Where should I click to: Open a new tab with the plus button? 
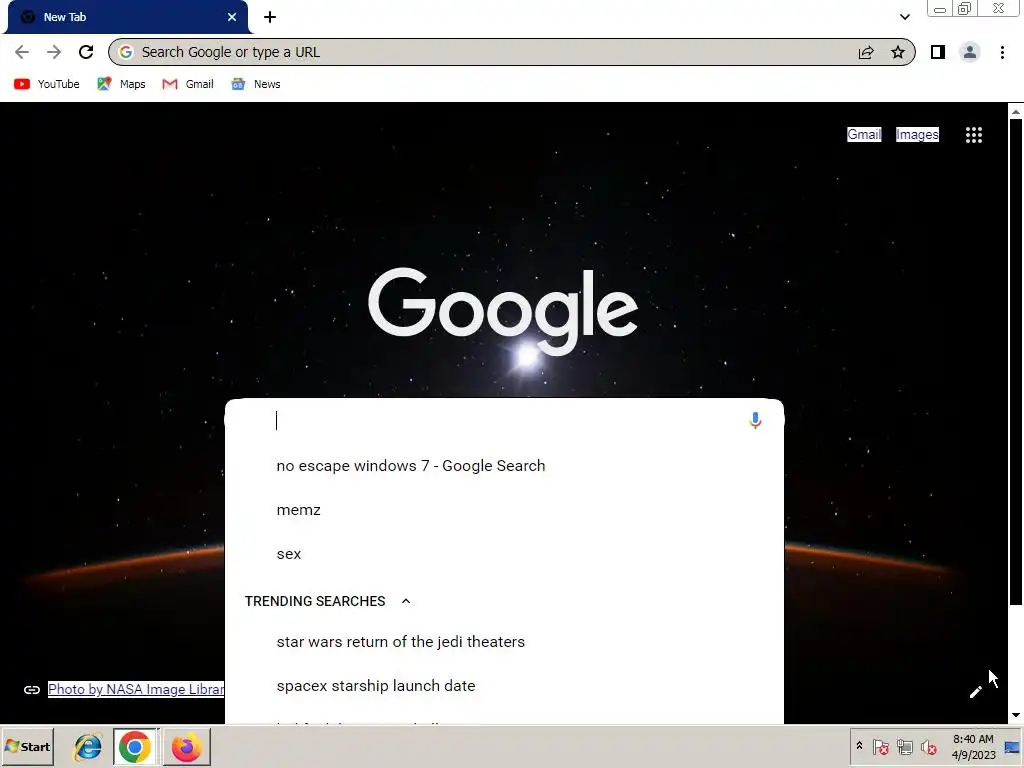(x=270, y=17)
